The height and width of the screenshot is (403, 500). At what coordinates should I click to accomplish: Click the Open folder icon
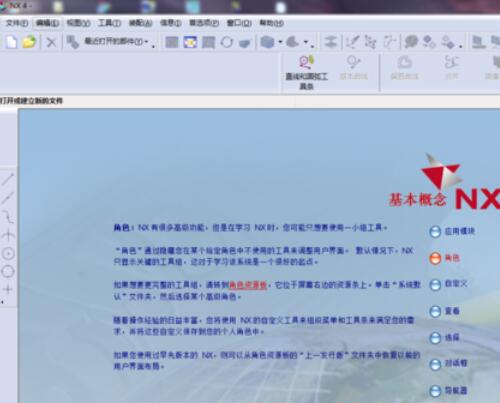tap(29, 42)
